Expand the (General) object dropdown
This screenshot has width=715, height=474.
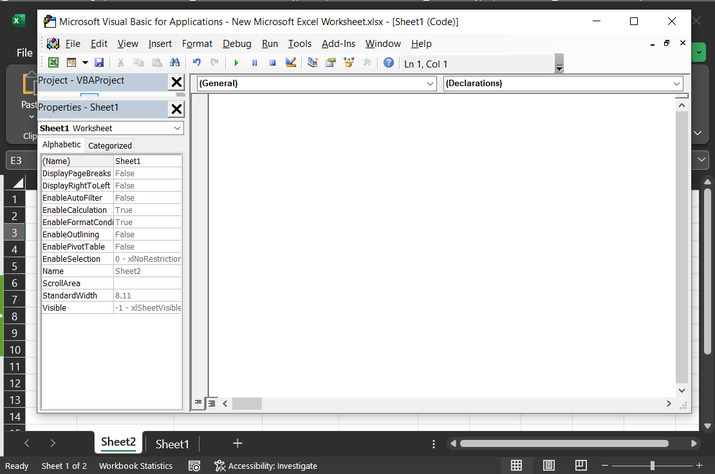[430, 83]
